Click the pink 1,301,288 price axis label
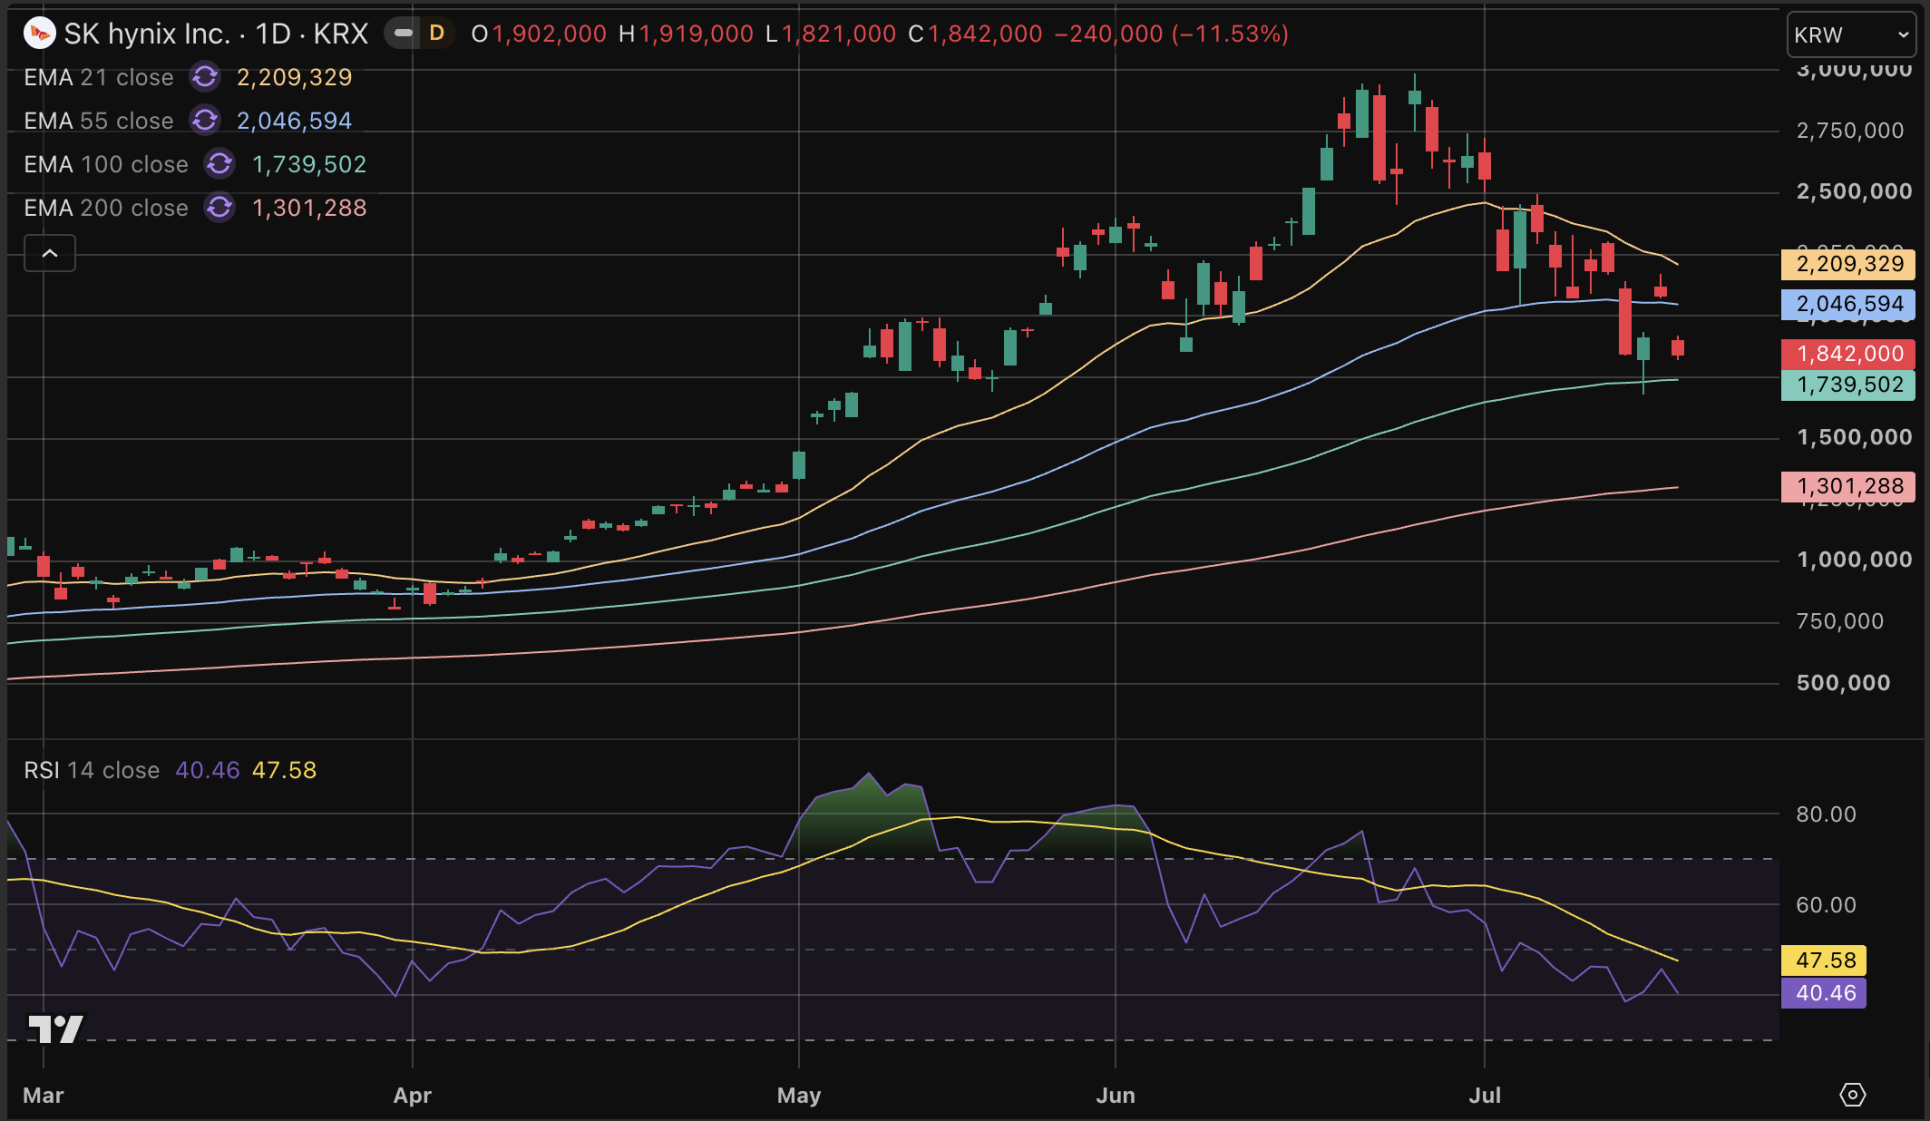The width and height of the screenshot is (1930, 1121). 1849,487
